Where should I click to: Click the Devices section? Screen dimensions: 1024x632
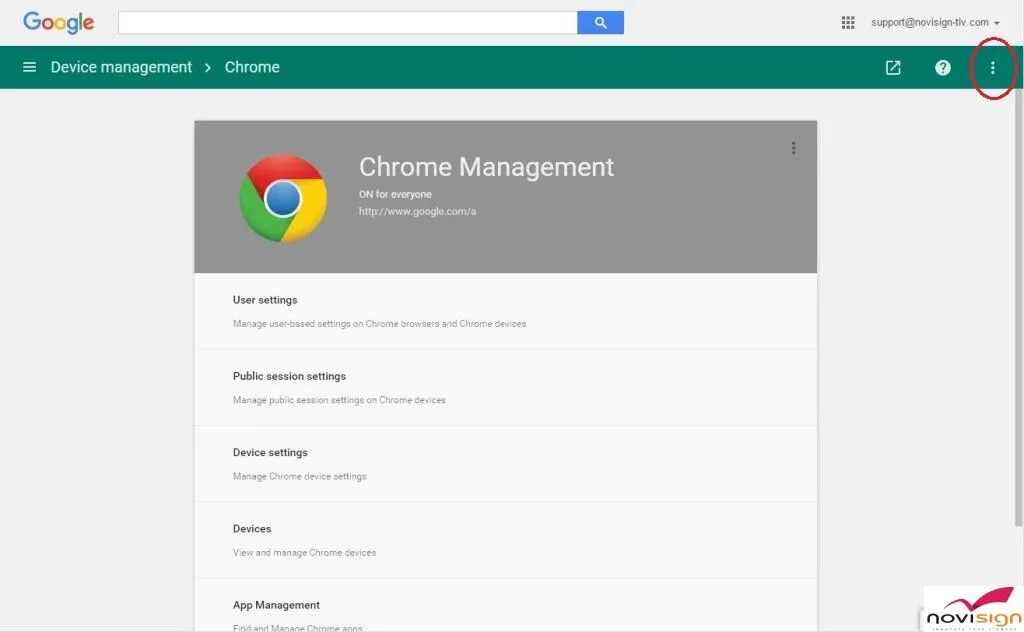(x=252, y=528)
